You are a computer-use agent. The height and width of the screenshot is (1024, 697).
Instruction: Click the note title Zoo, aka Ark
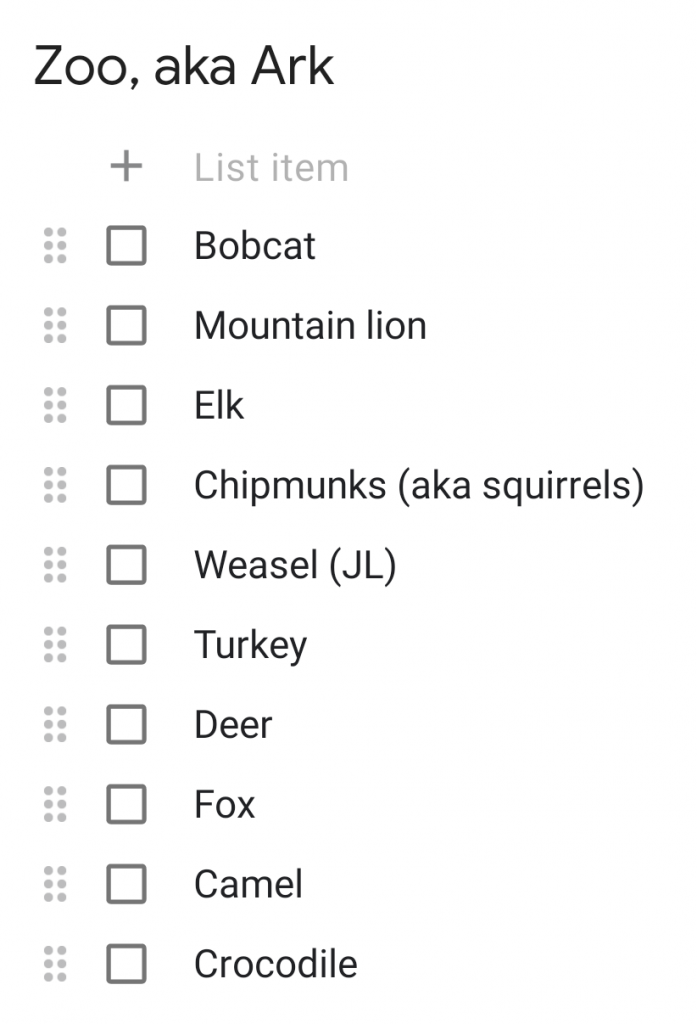click(x=184, y=67)
